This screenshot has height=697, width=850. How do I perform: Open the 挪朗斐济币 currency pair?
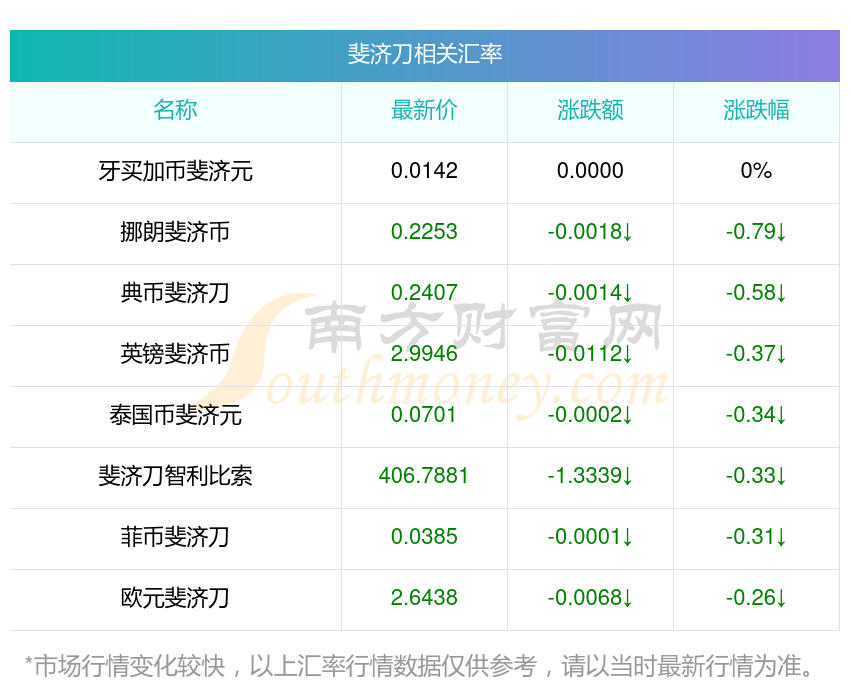coord(175,233)
